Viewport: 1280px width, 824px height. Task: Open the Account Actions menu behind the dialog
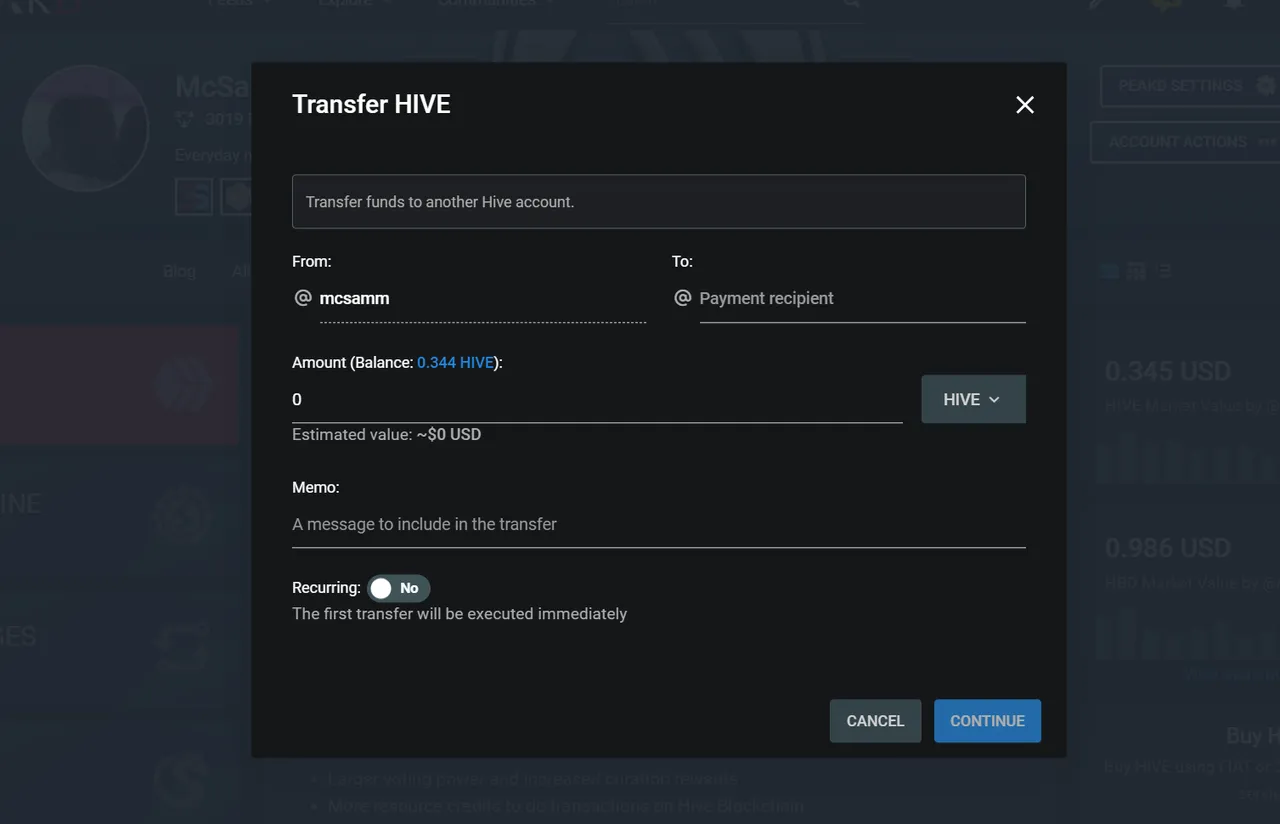[1184, 142]
